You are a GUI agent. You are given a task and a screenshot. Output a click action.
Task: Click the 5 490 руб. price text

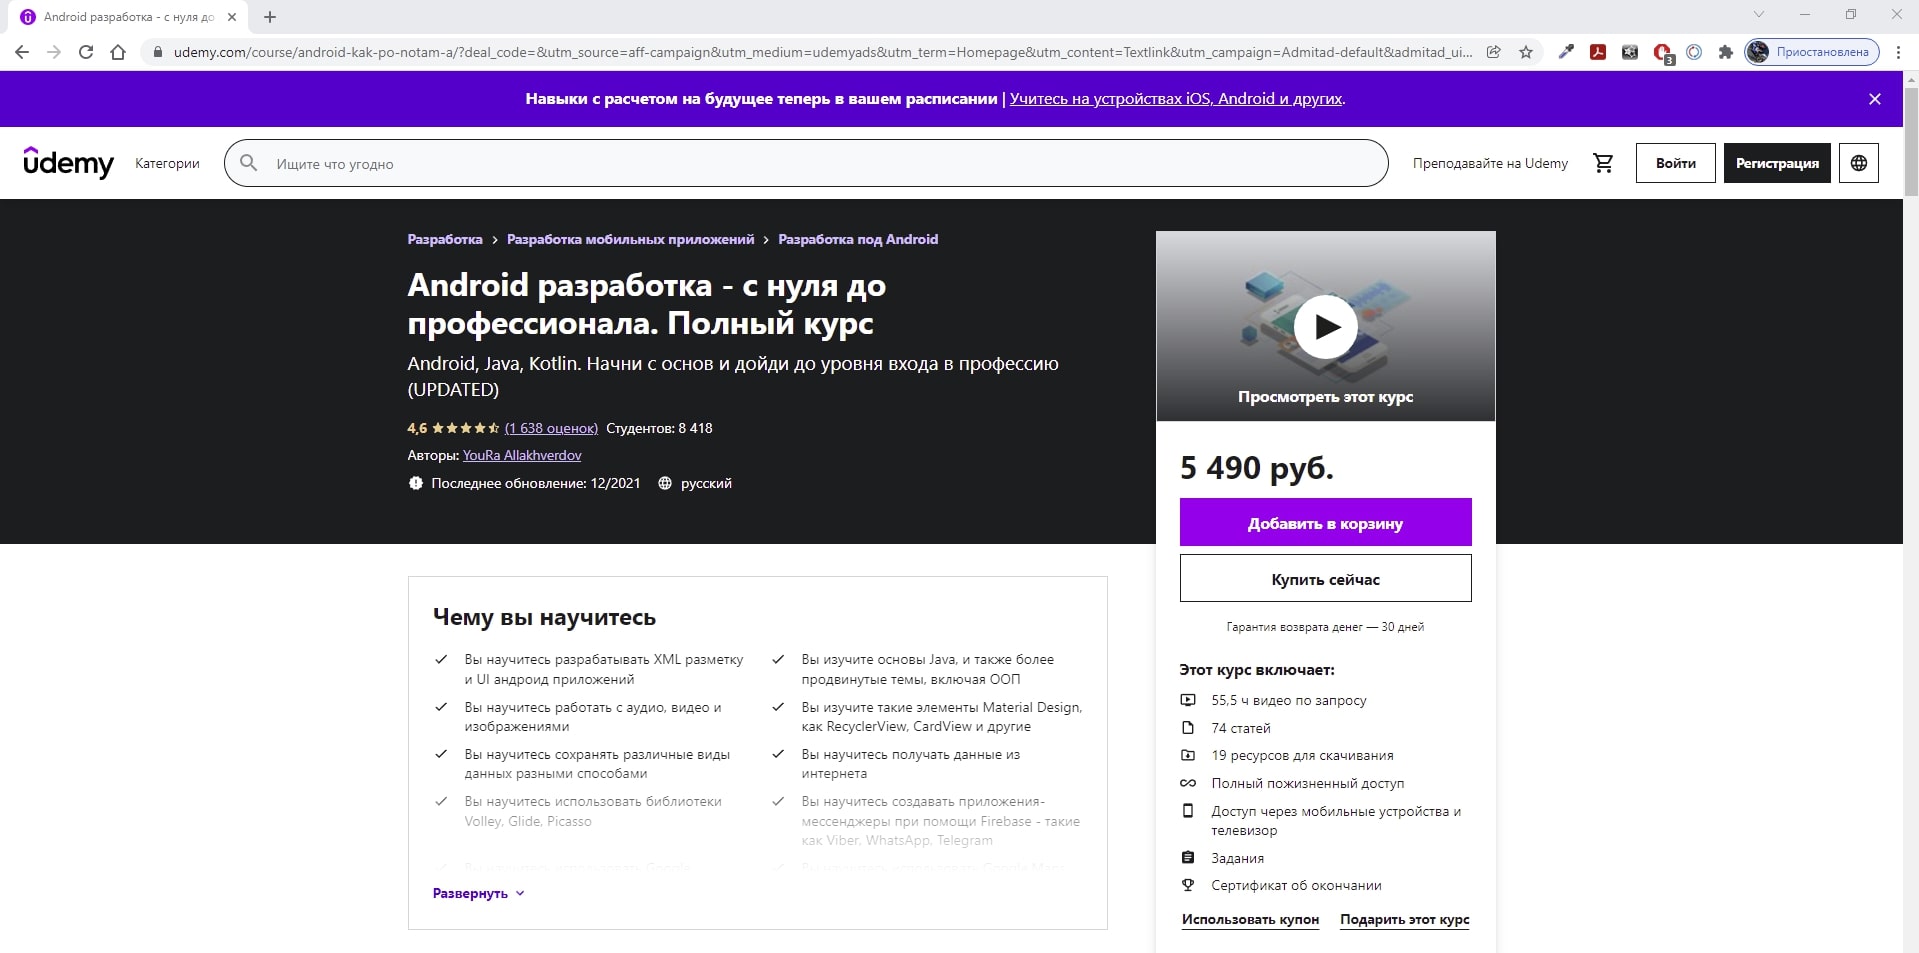1257,467
